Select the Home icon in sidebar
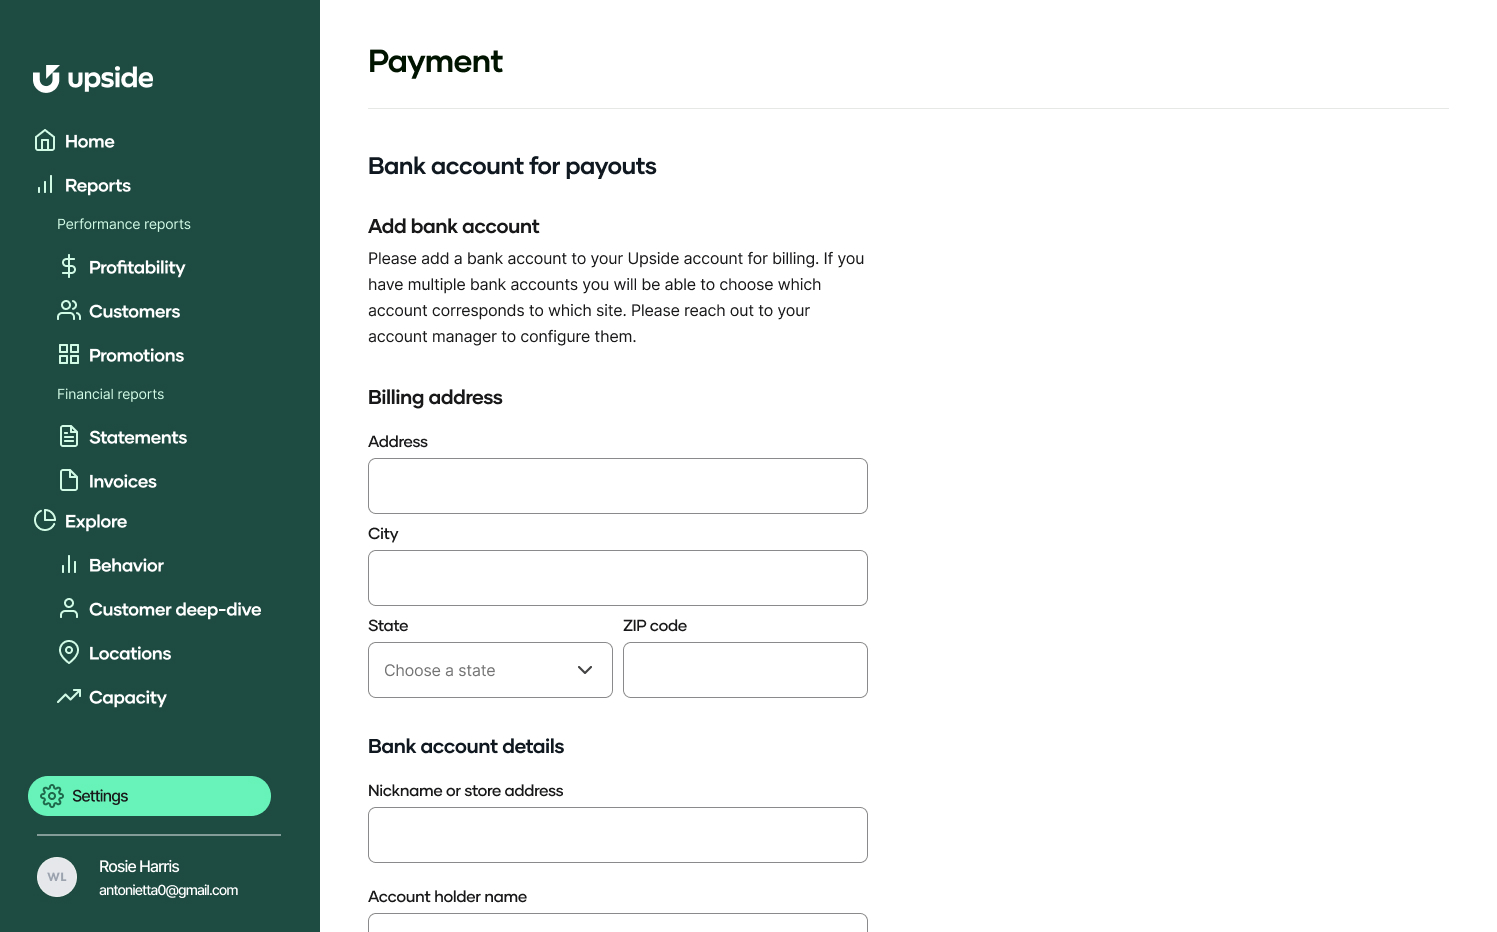The image size is (1497, 932). pos(45,140)
